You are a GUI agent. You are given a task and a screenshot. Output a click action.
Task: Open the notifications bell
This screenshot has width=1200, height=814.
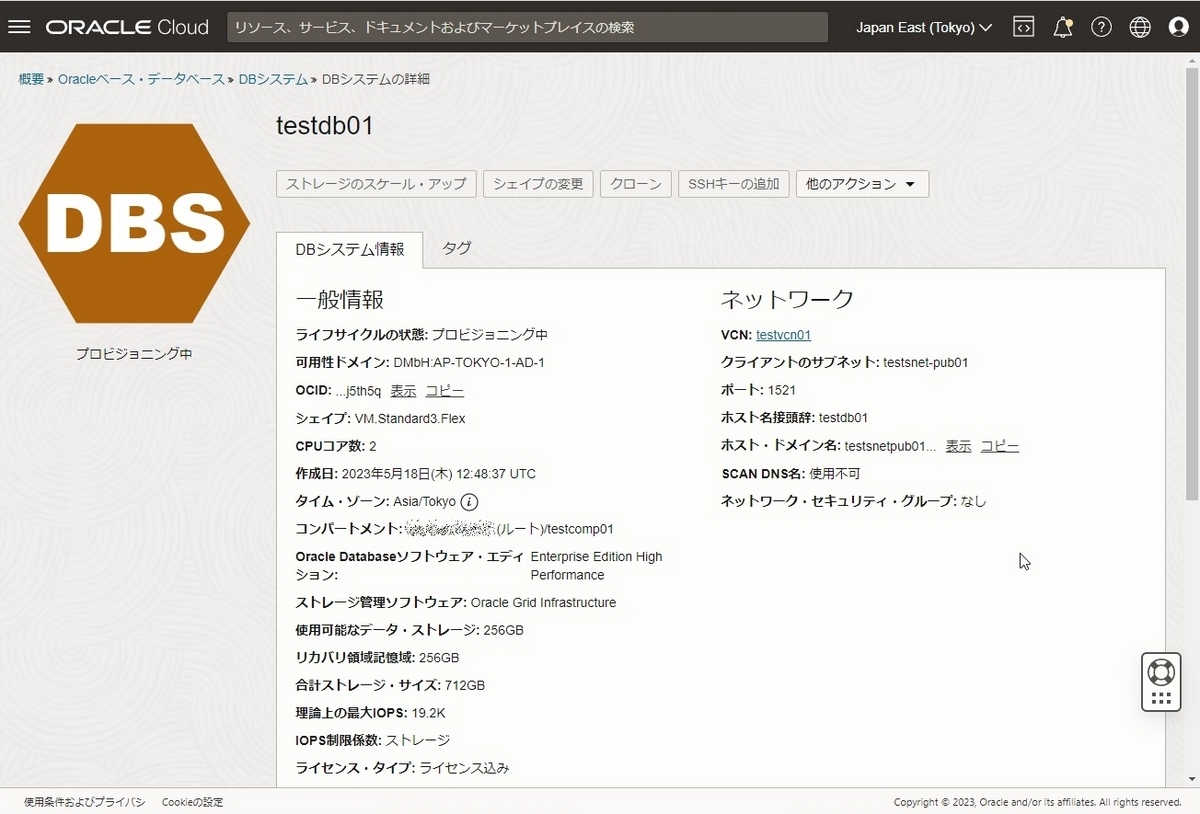pyautogui.click(x=1062, y=27)
